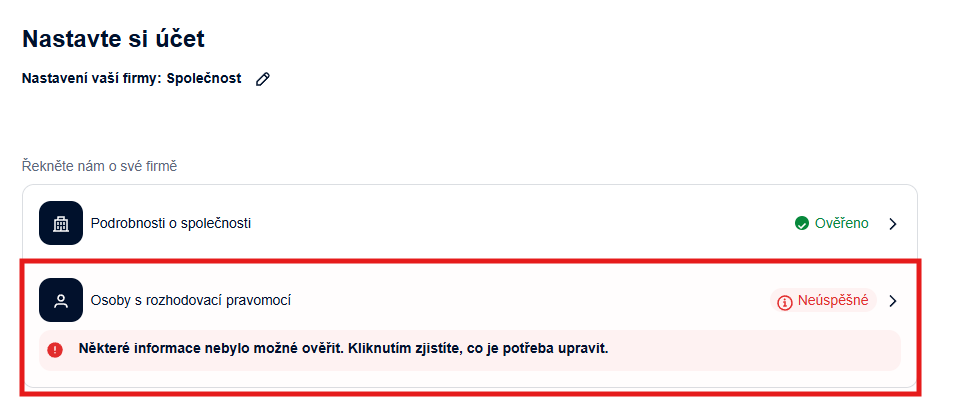Click the red error icon in the alert
This screenshot has width=971, height=410.
tap(55, 350)
